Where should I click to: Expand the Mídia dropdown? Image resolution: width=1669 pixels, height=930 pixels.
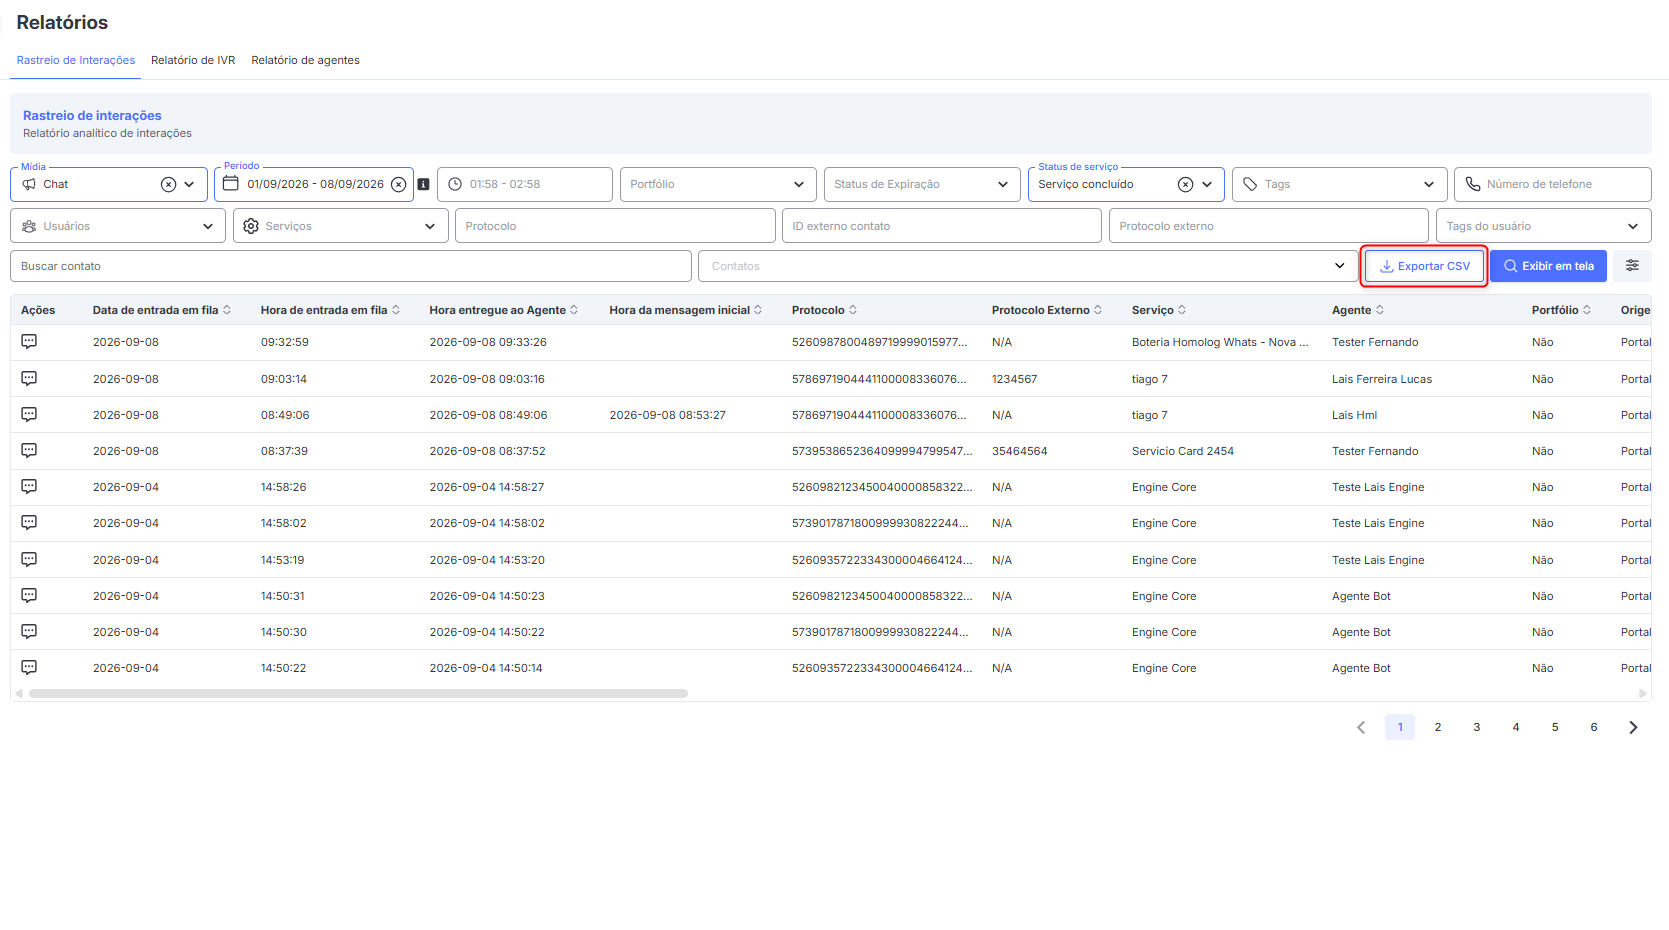pyautogui.click(x=189, y=184)
